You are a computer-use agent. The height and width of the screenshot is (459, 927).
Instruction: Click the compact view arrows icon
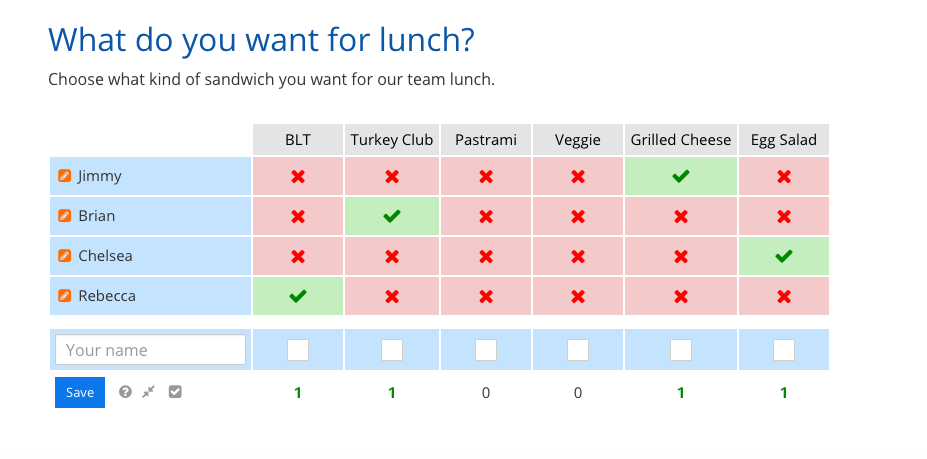coord(149,392)
